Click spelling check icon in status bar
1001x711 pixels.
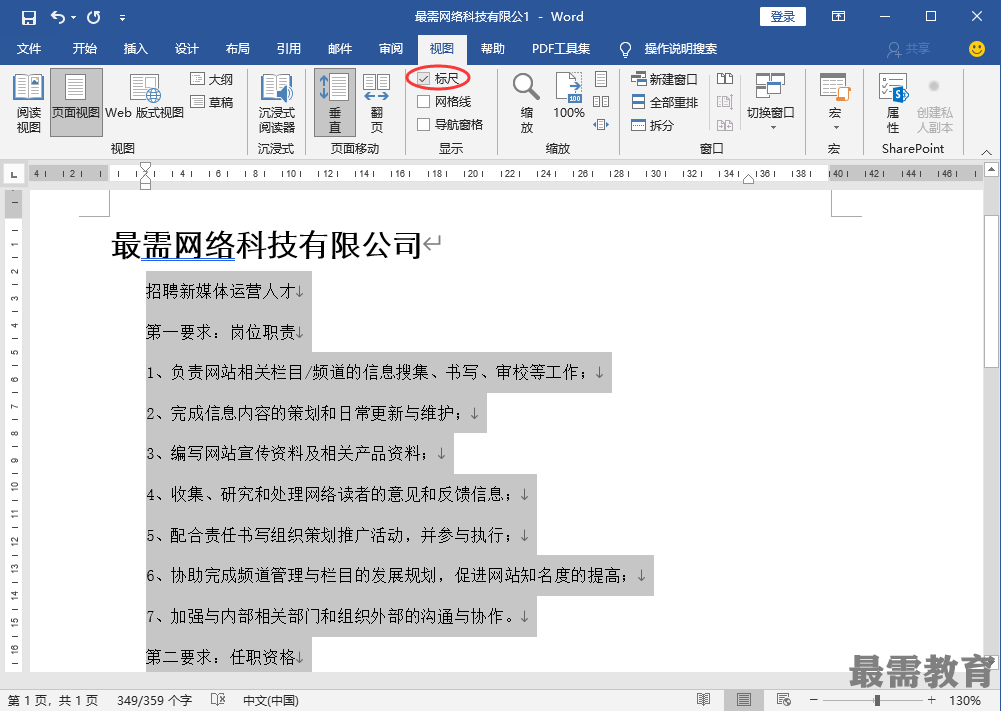pyautogui.click(x=218, y=700)
